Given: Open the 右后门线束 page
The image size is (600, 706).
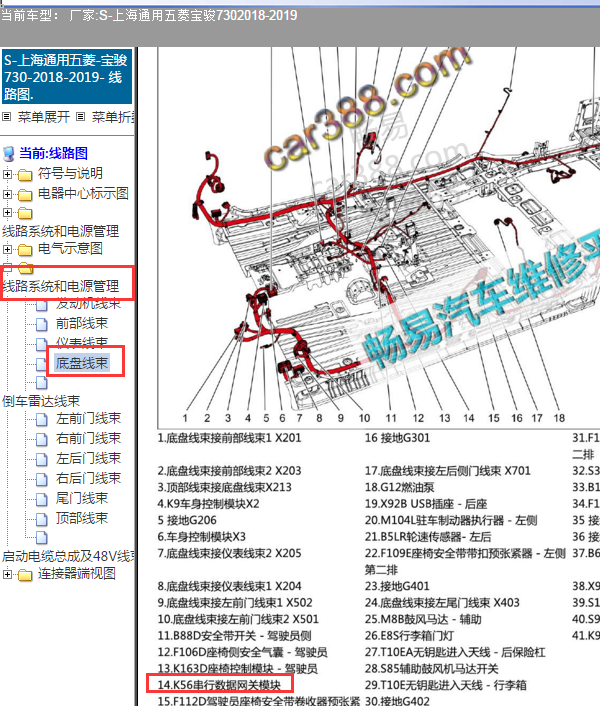Looking at the screenshot, I should click(88, 478).
